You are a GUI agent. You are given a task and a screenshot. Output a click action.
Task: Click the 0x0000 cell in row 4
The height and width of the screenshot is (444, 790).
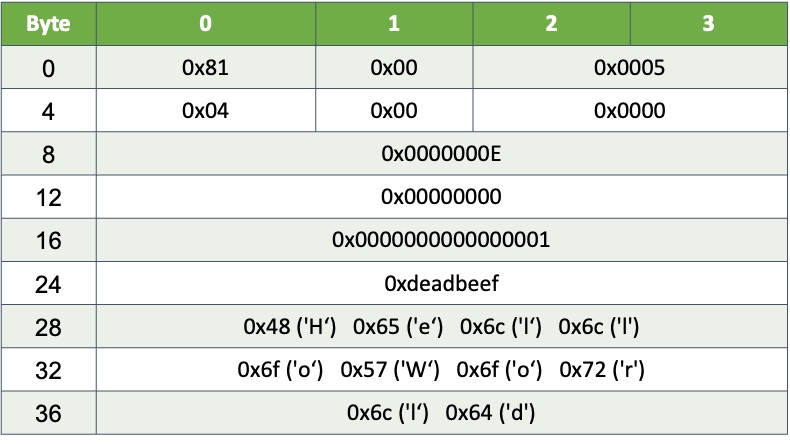[629, 111]
